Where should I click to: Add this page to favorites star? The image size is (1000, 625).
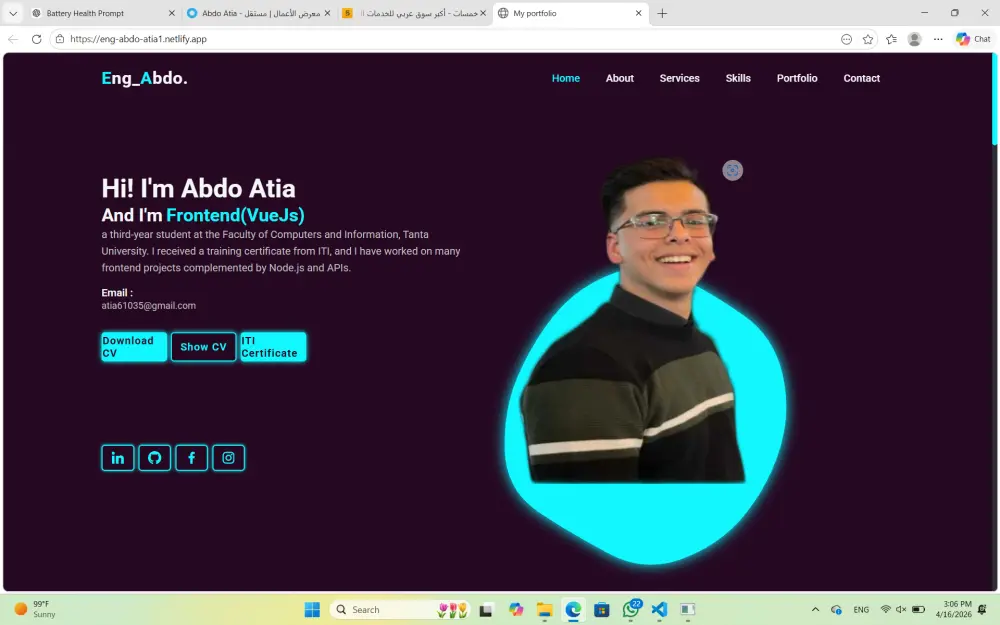point(868,39)
